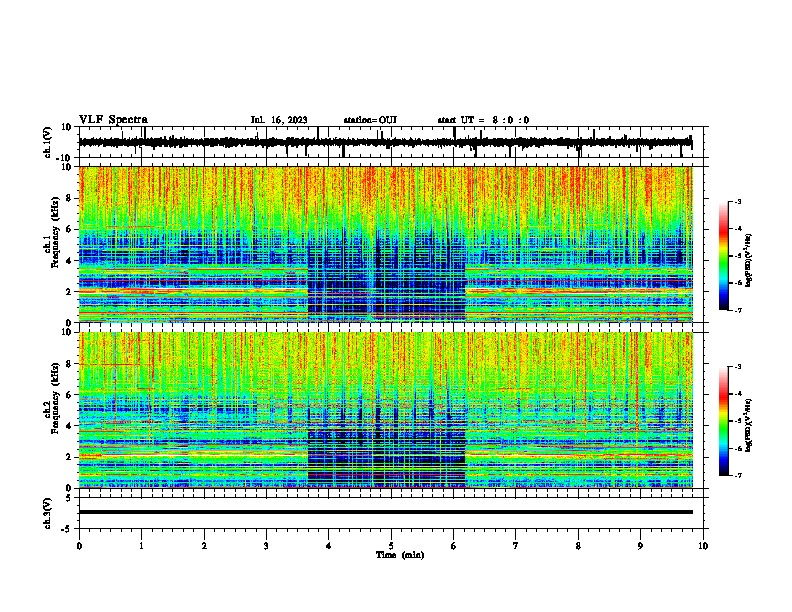Click the '5' tick on the Time axis
This screenshot has height=612, width=792.
[391, 546]
